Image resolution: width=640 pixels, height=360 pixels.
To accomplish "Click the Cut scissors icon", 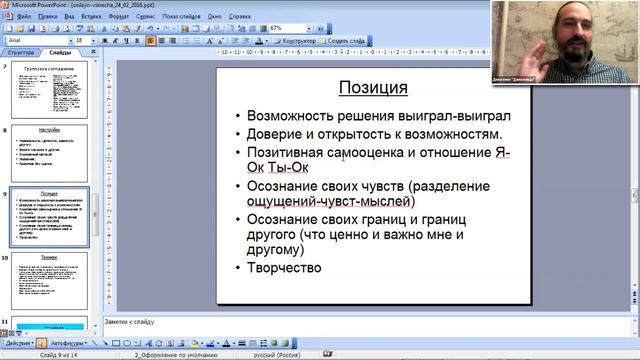I will coord(104,29).
